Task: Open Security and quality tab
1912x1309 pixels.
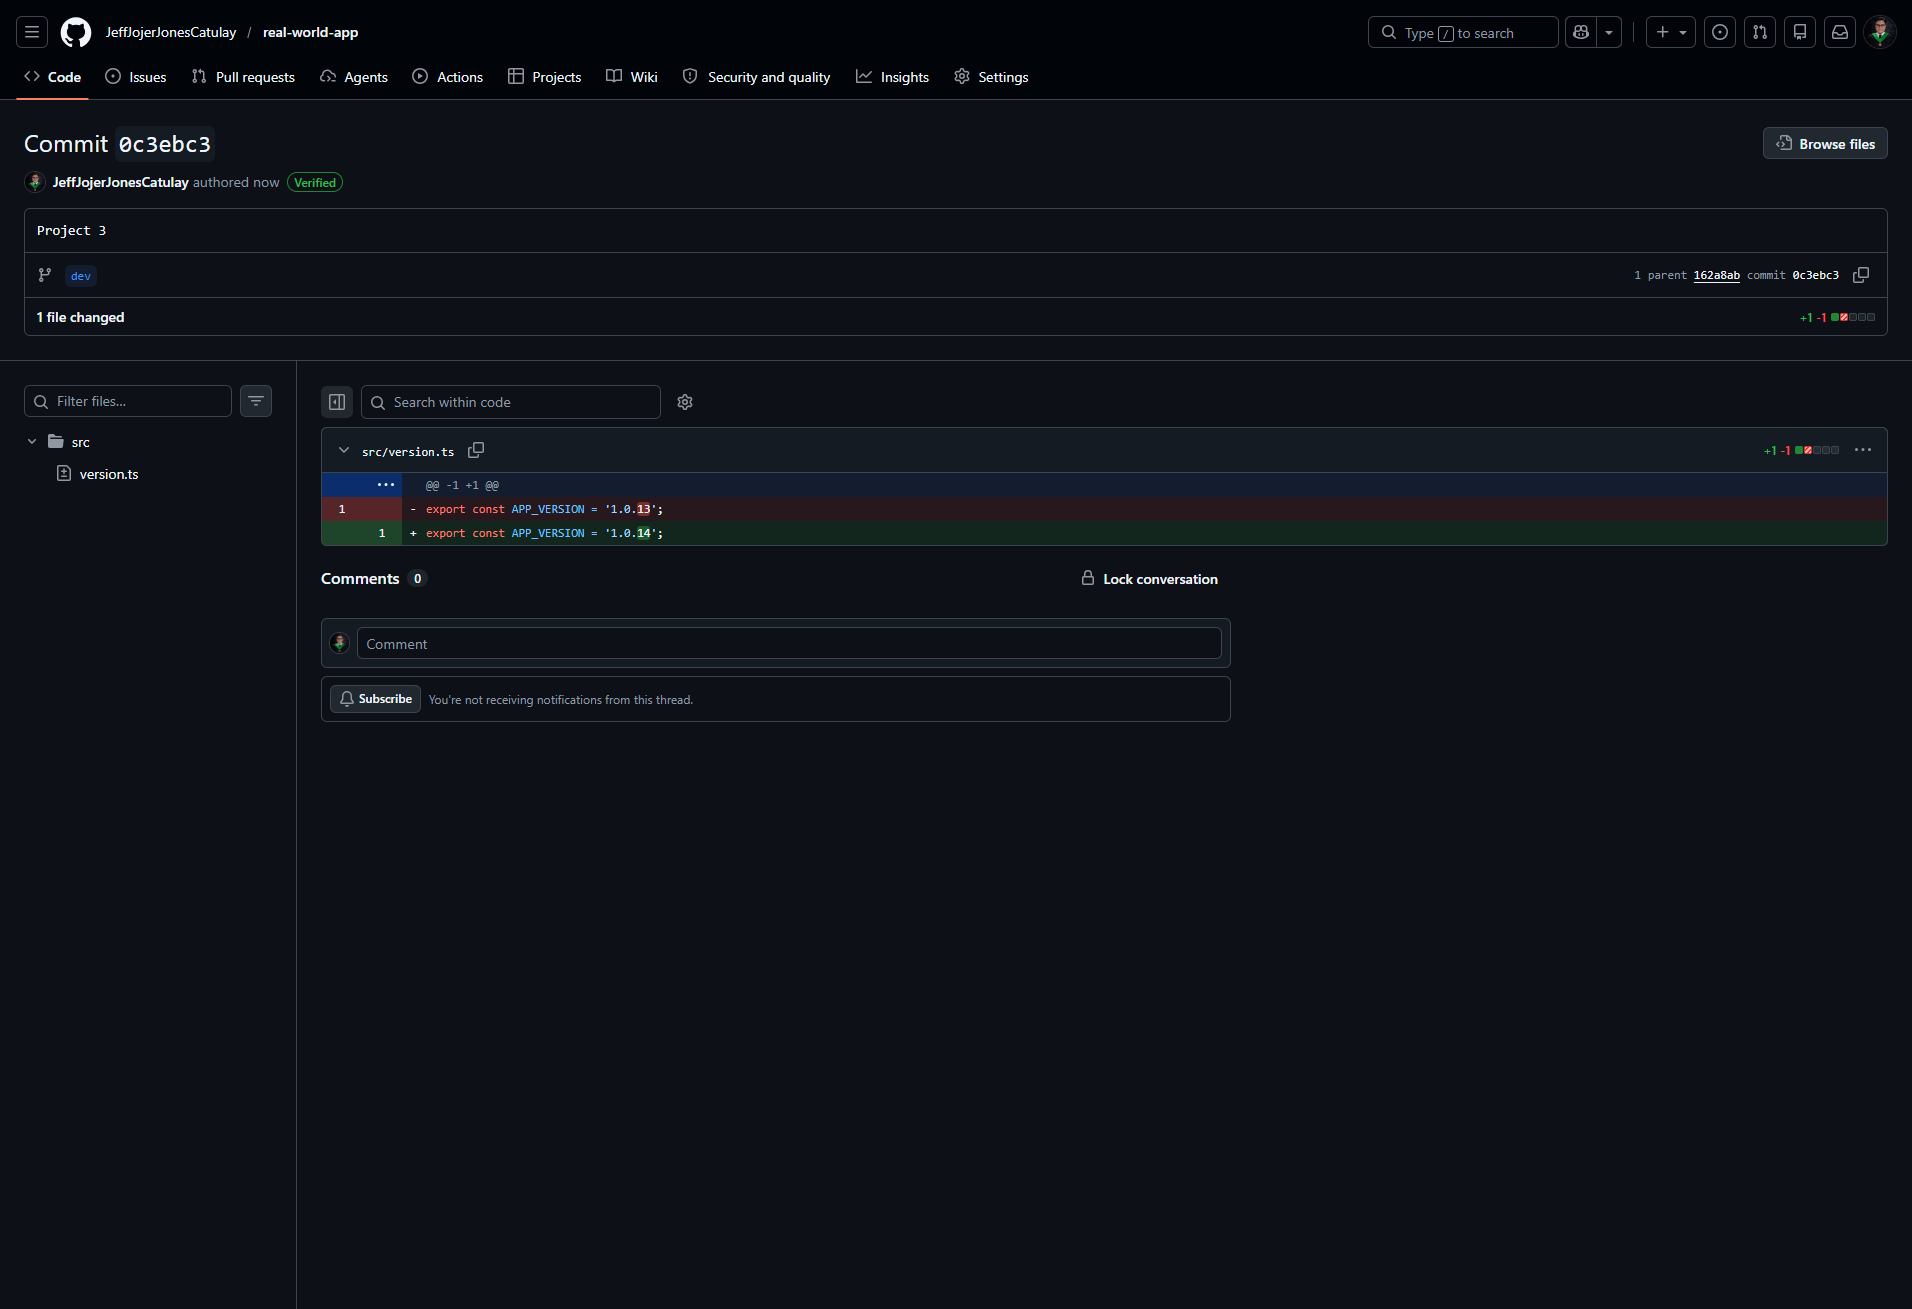Action: 757,77
